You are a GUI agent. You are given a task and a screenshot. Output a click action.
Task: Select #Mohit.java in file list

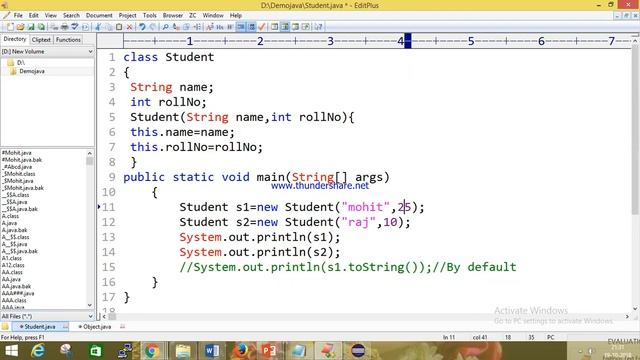pos(17,153)
